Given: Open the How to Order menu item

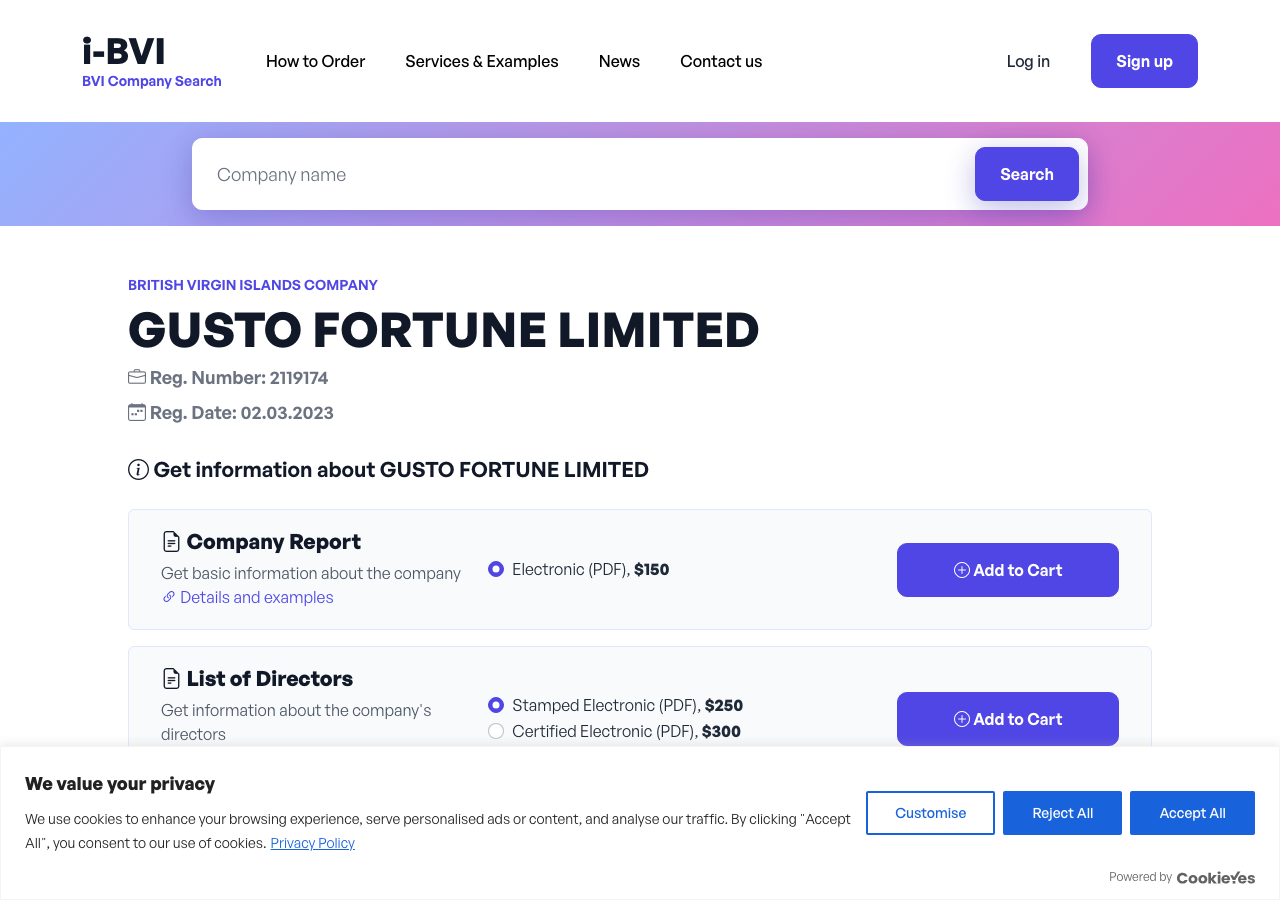Looking at the screenshot, I should click(x=316, y=61).
